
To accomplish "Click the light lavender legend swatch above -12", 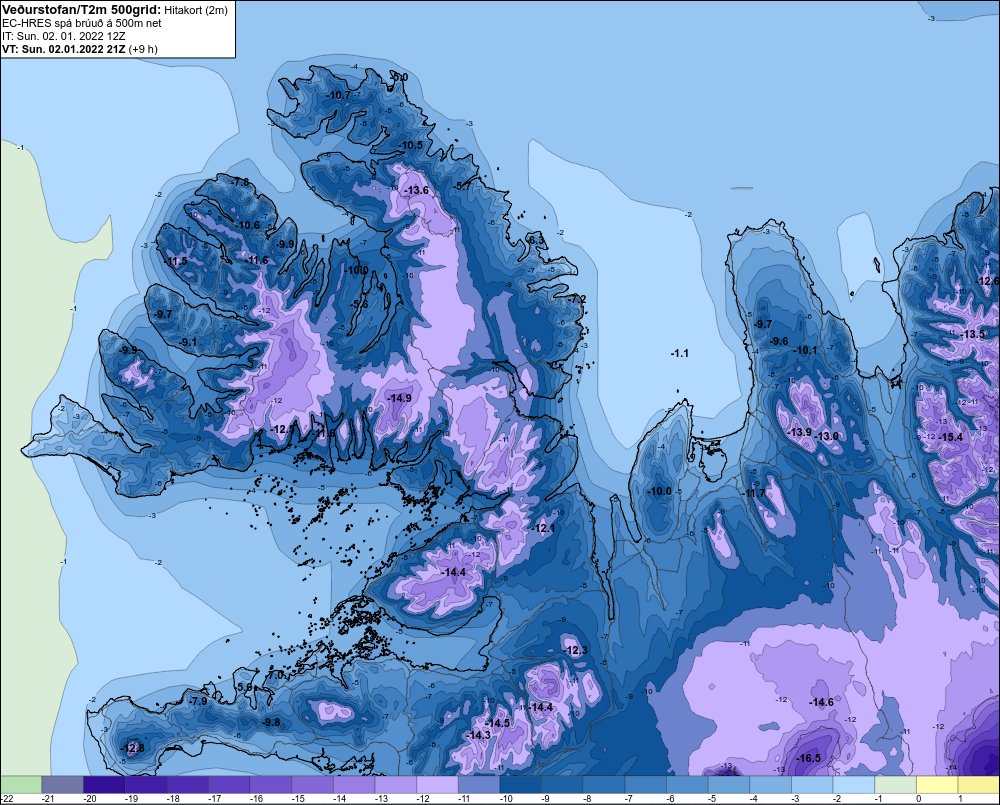I will [x=438, y=784].
